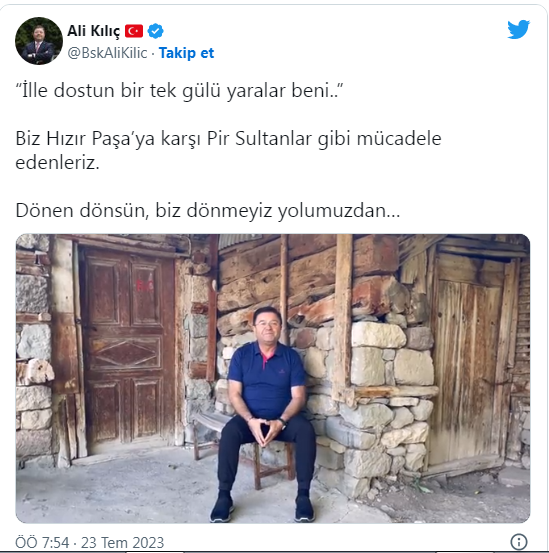This screenshot has height=553, width=549.
Task: Click the Turkish flag emoji
Action: [x=134, y=31]
